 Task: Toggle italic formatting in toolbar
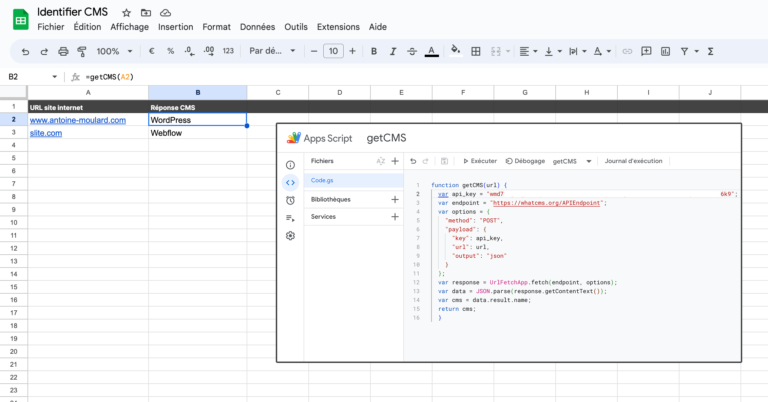393,51
